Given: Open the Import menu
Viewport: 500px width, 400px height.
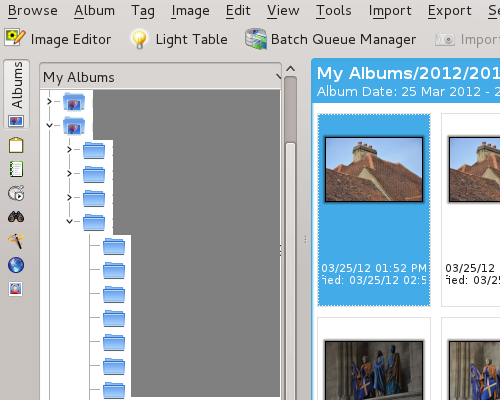Looking at the screenshot, I should (390, 11).
